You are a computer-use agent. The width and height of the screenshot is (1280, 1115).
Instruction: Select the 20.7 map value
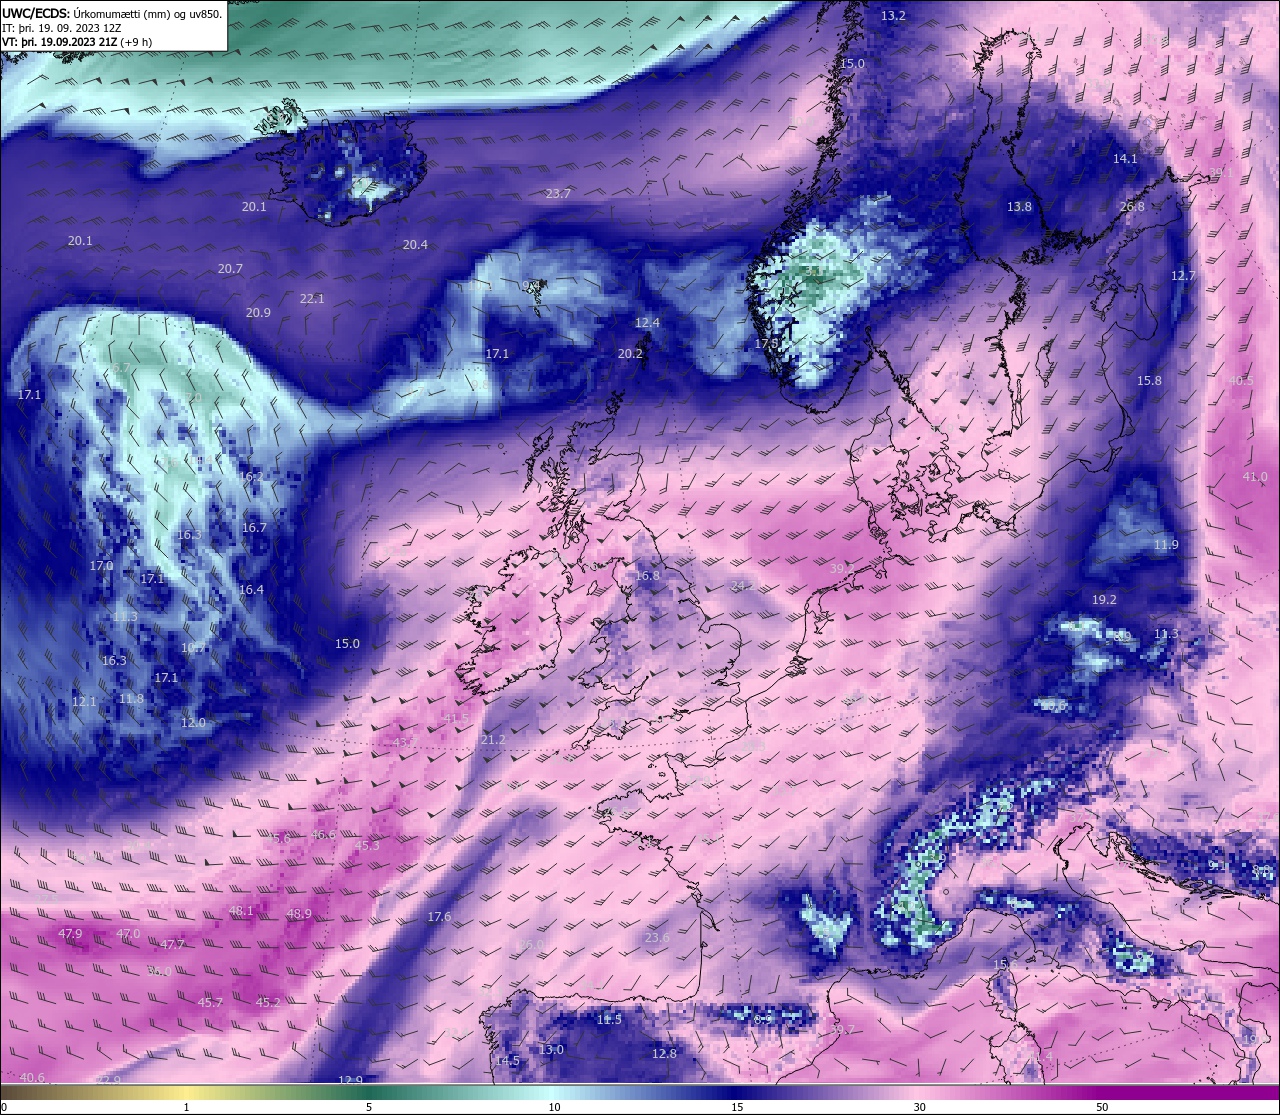[x=230, y=269]
